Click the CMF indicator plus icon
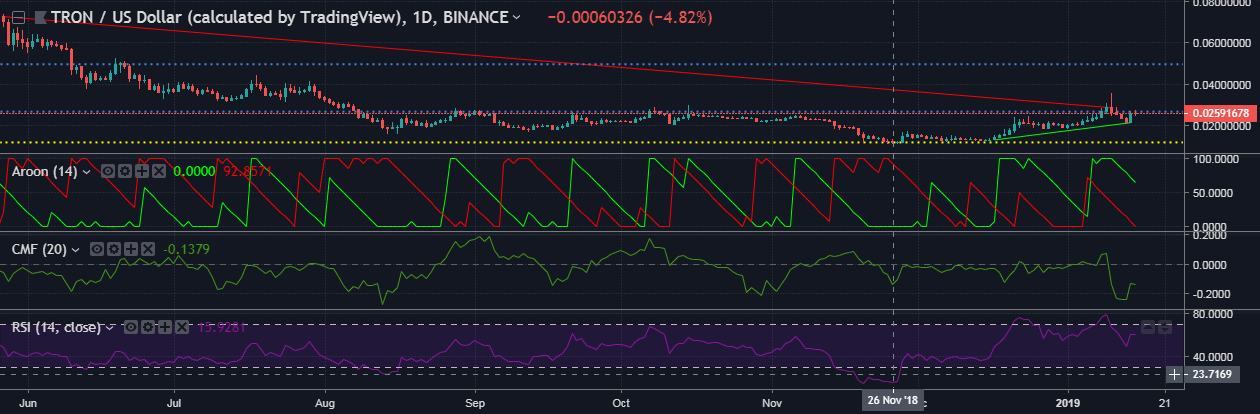The width and height of the screenshot is (1260, 414). [x=129, y=248]
